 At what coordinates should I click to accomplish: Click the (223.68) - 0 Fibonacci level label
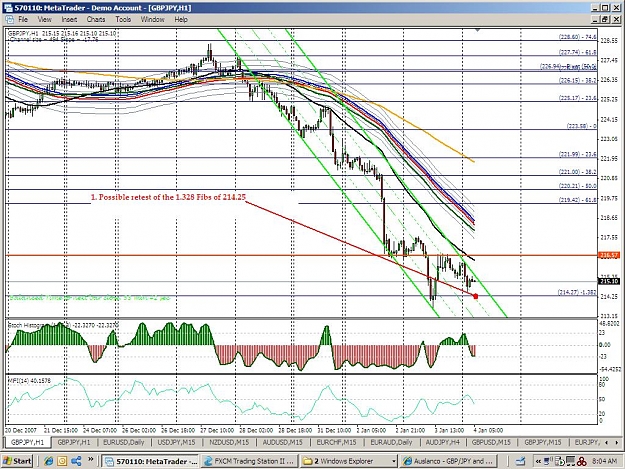582,126
